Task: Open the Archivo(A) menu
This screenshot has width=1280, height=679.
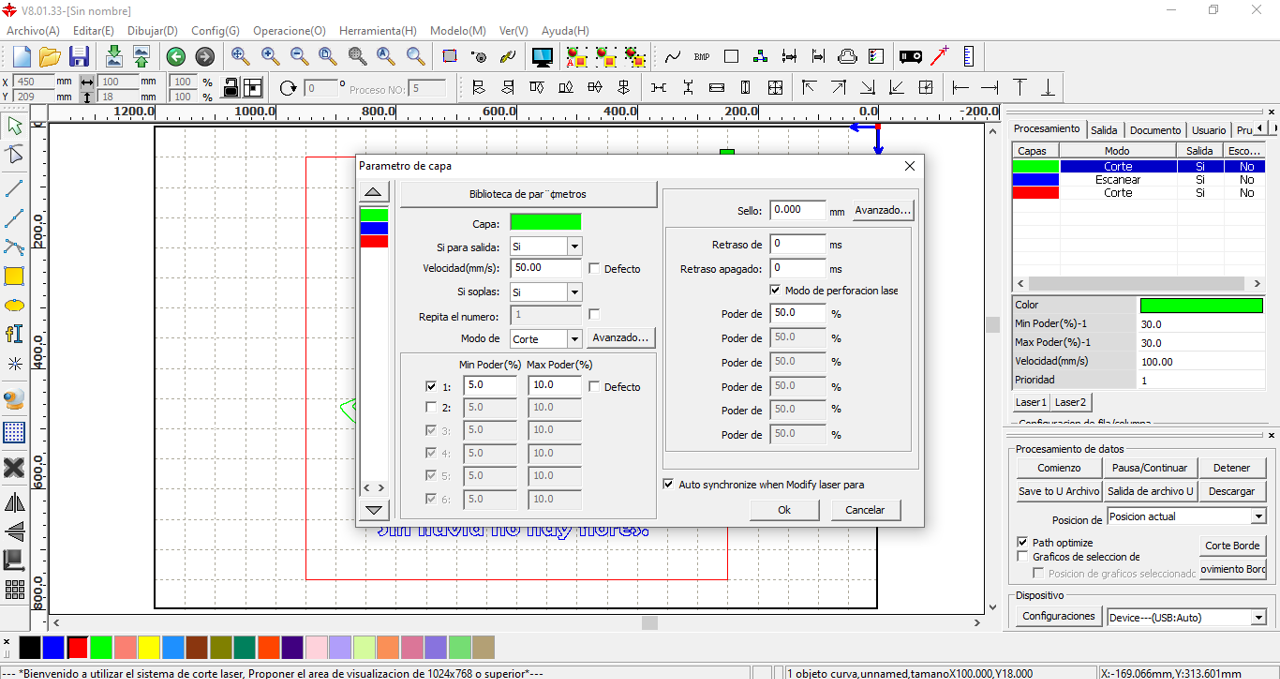Action: coord(32,31)
